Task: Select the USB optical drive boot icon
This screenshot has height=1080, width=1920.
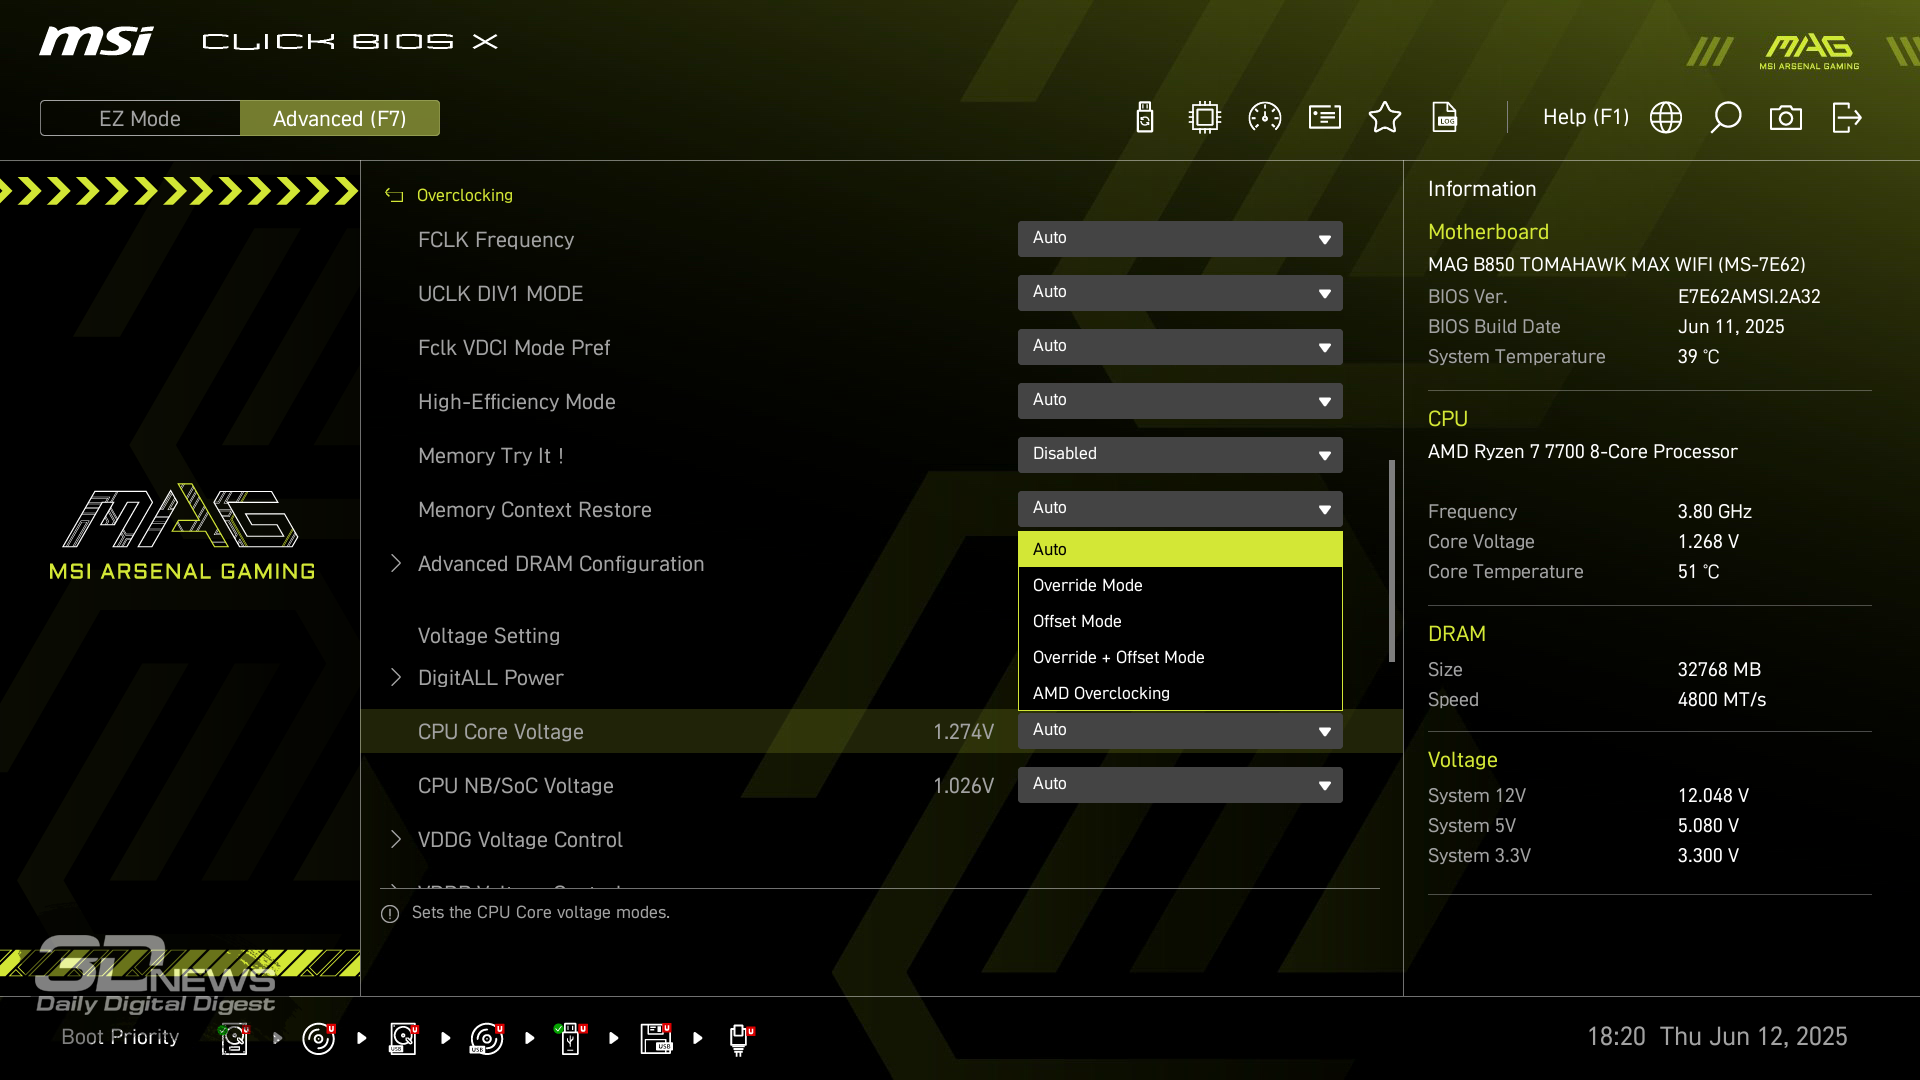Action: point(487,1039)
